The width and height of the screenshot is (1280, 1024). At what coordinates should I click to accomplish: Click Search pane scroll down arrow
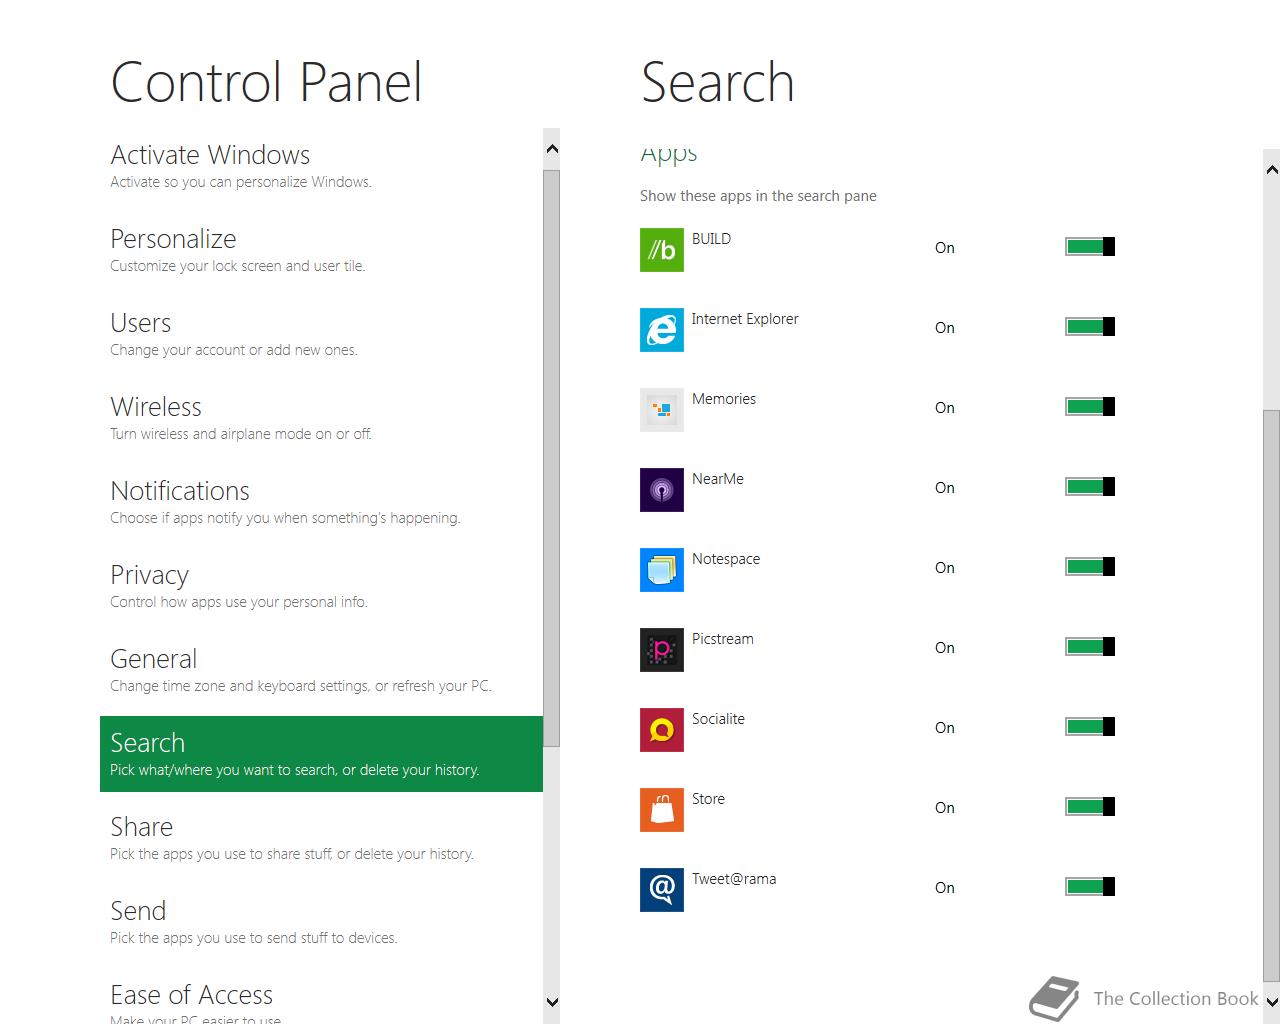[1272, 1002]
